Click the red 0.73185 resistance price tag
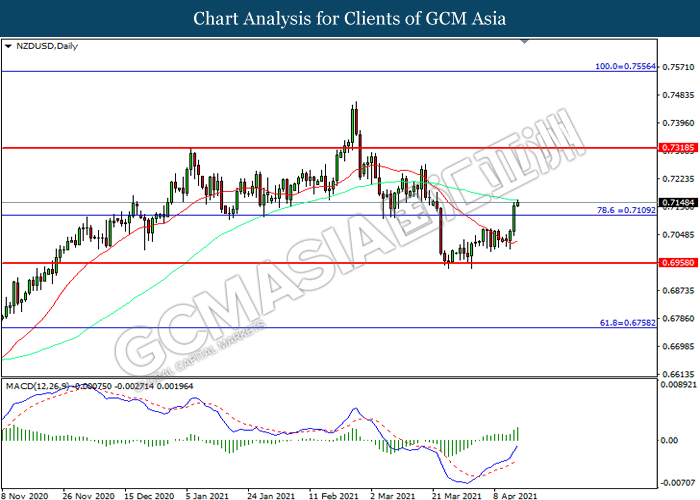Image resolution: width=700 pixels, height=500 pixels. 677,148
